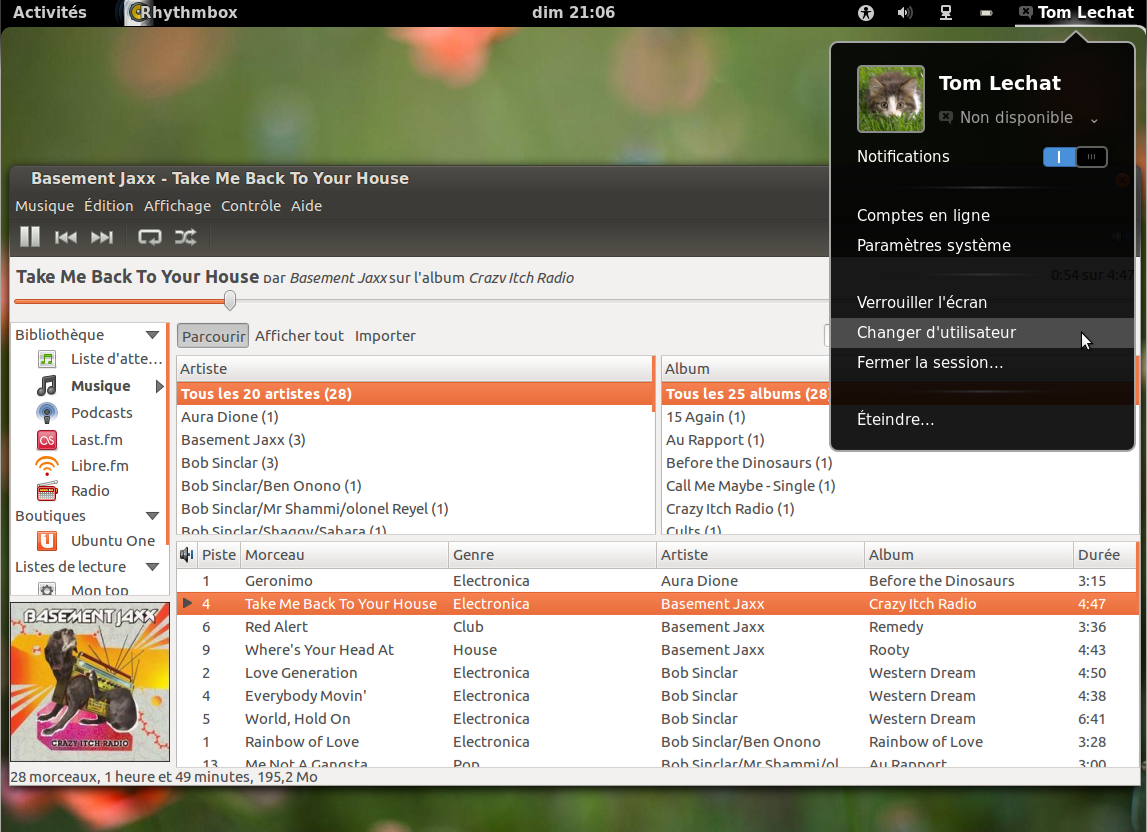Click the Activités button
The width and height of the screenshot is (1147, 832).
point(50,12)
